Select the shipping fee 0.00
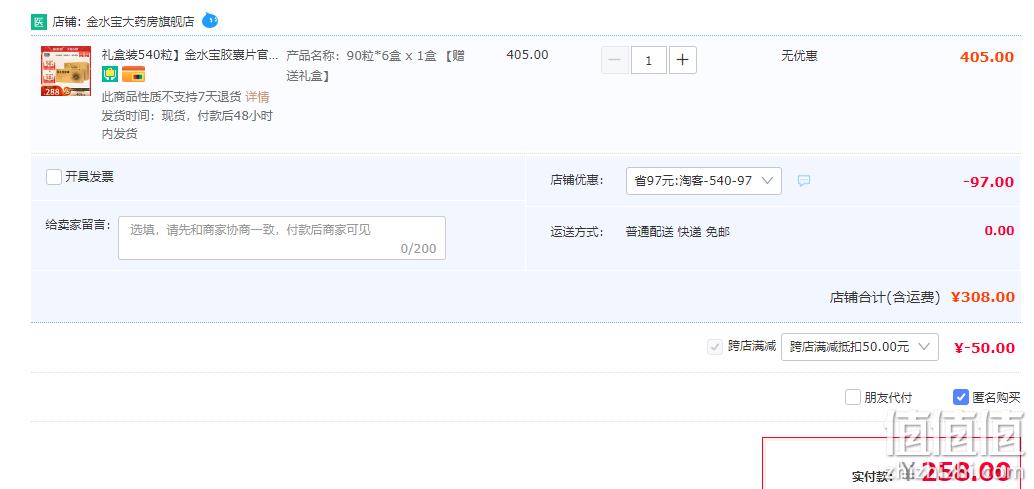1034x489 pixels. pos(999,231)
